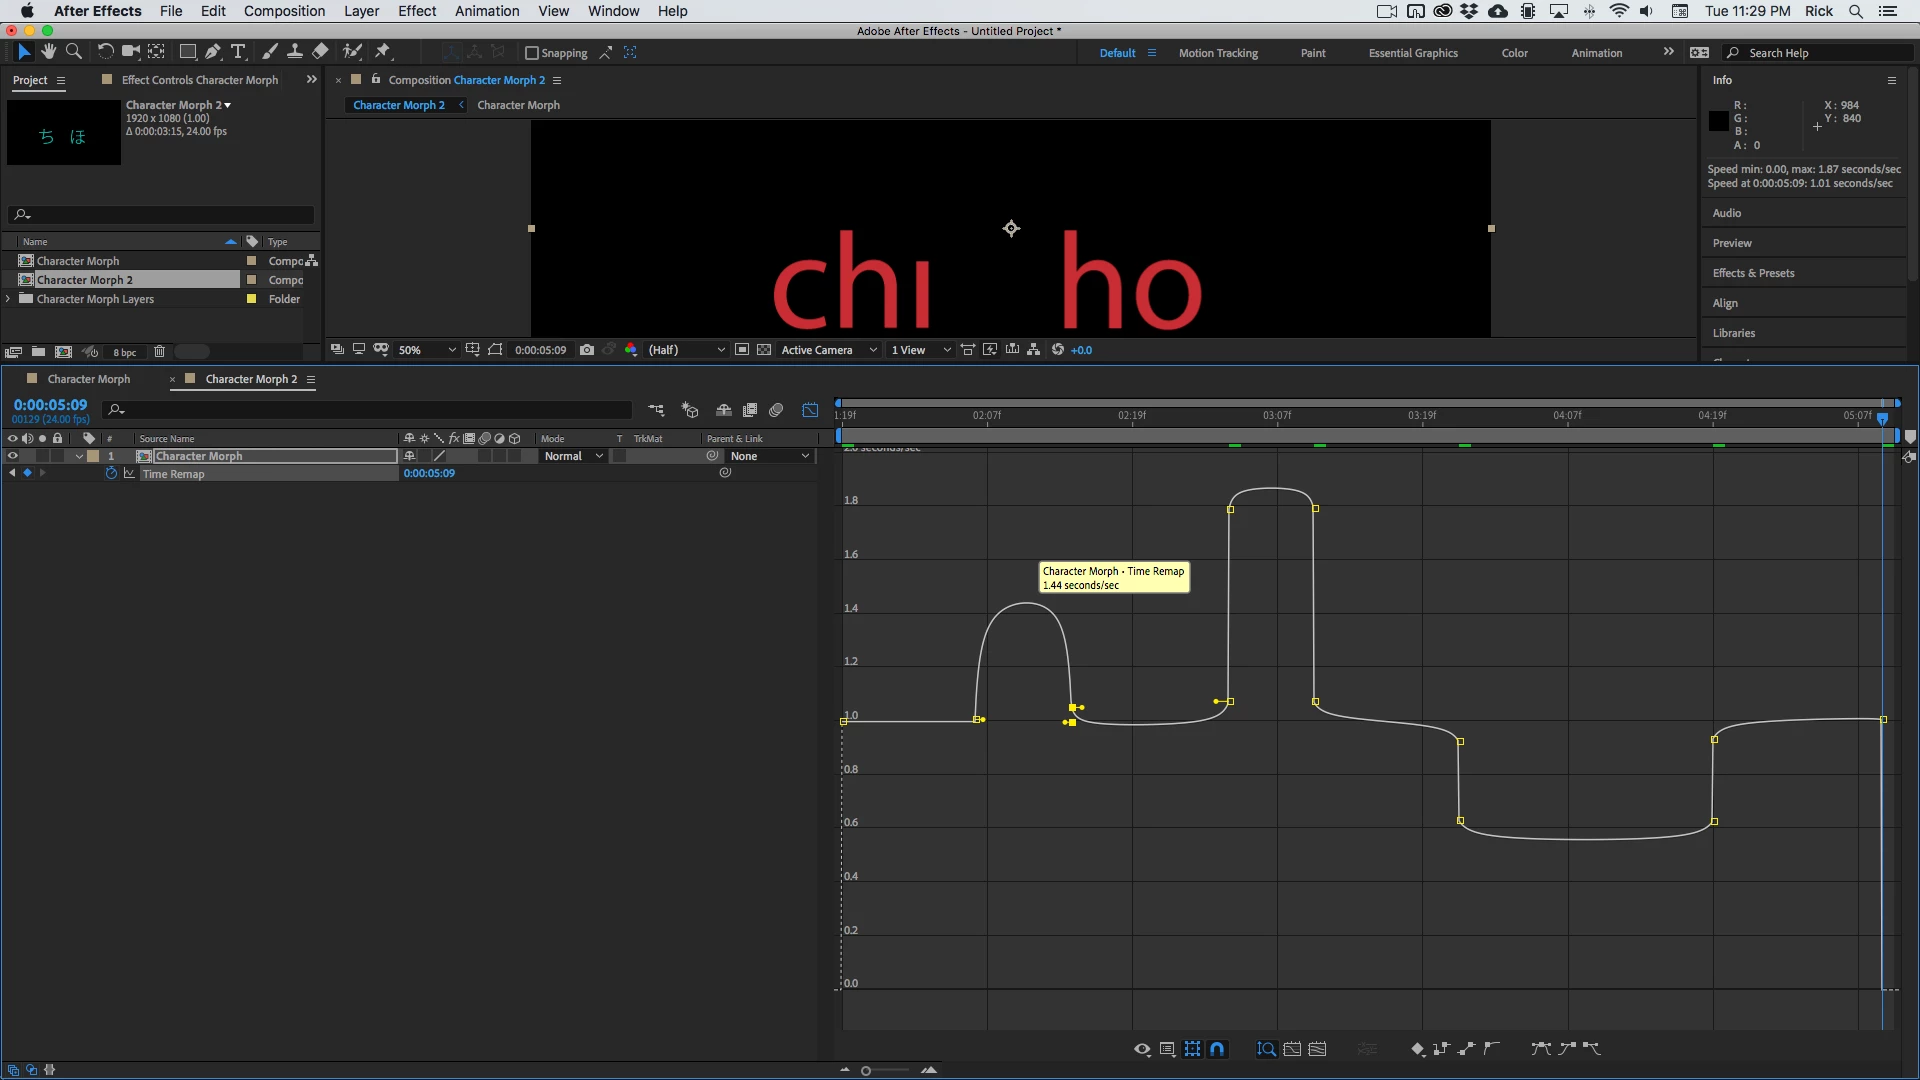
Task: Select the Hand tool
Action: [x=48, y=52]
